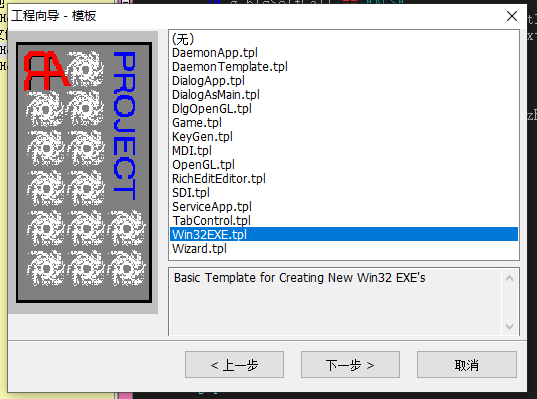Go back with the 上一步 button
This screenshot has height=399, width=537.
(234, 365)
